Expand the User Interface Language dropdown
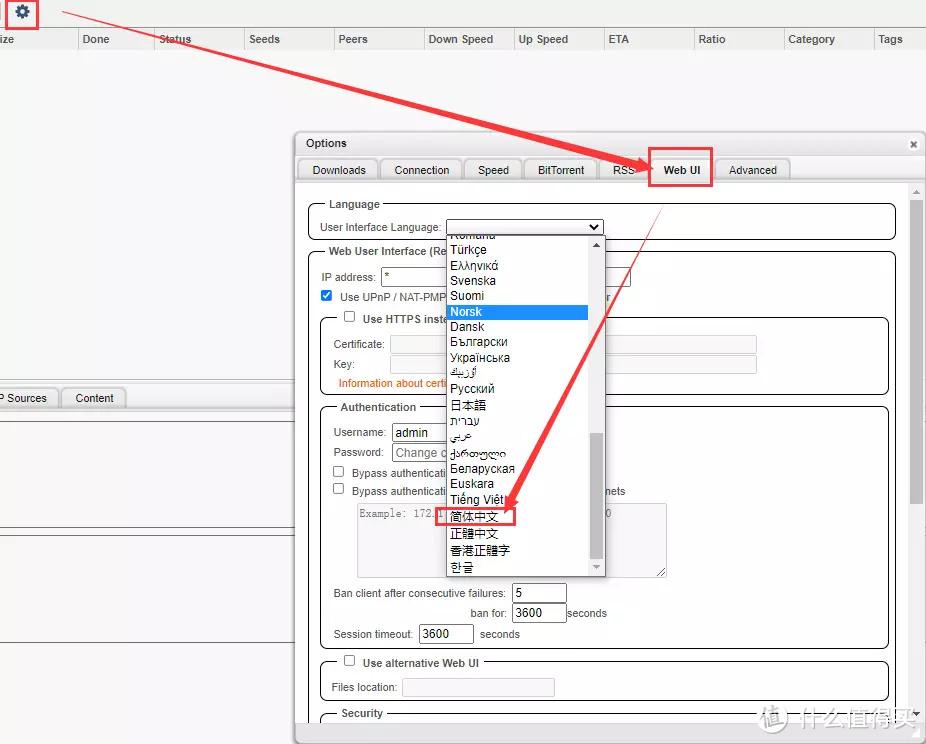 [x=524, y=227]
